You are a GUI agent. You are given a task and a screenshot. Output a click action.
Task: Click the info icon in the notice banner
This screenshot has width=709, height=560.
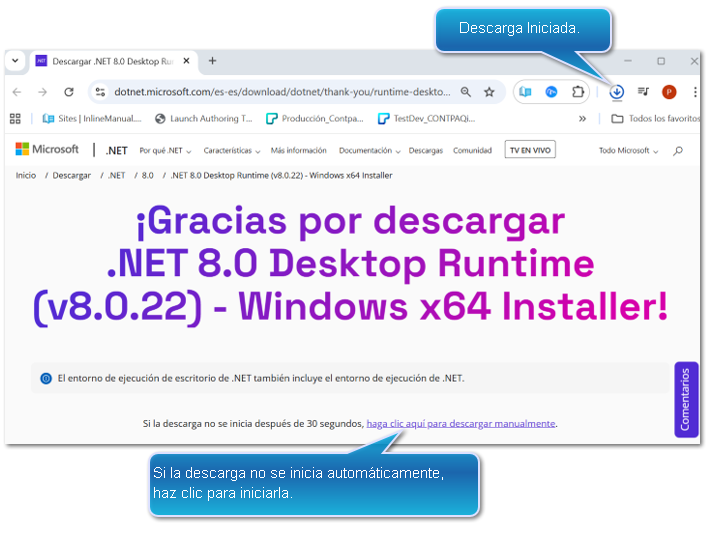tap(46, 378)
